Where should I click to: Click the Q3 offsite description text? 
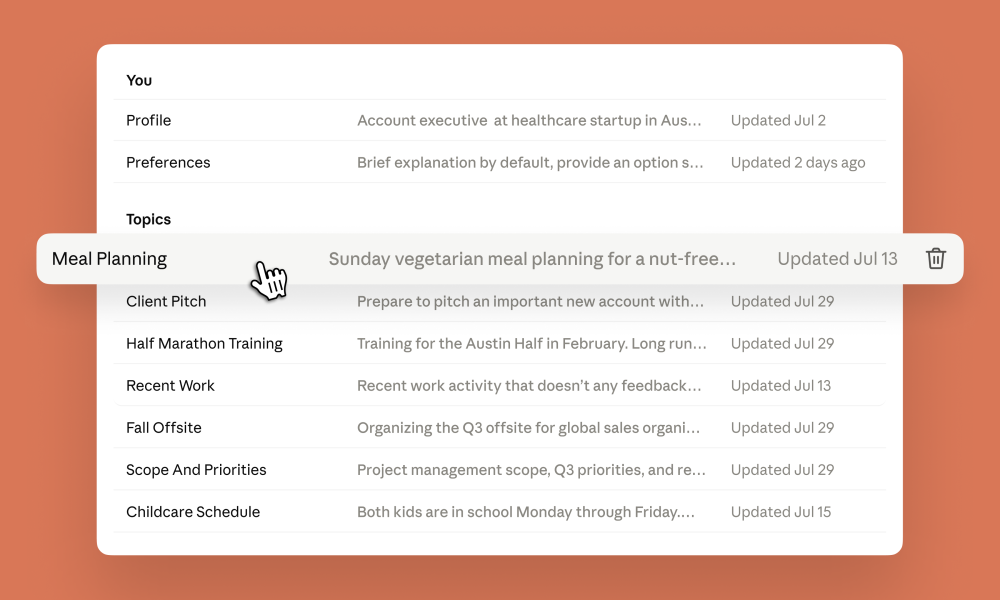529,428
